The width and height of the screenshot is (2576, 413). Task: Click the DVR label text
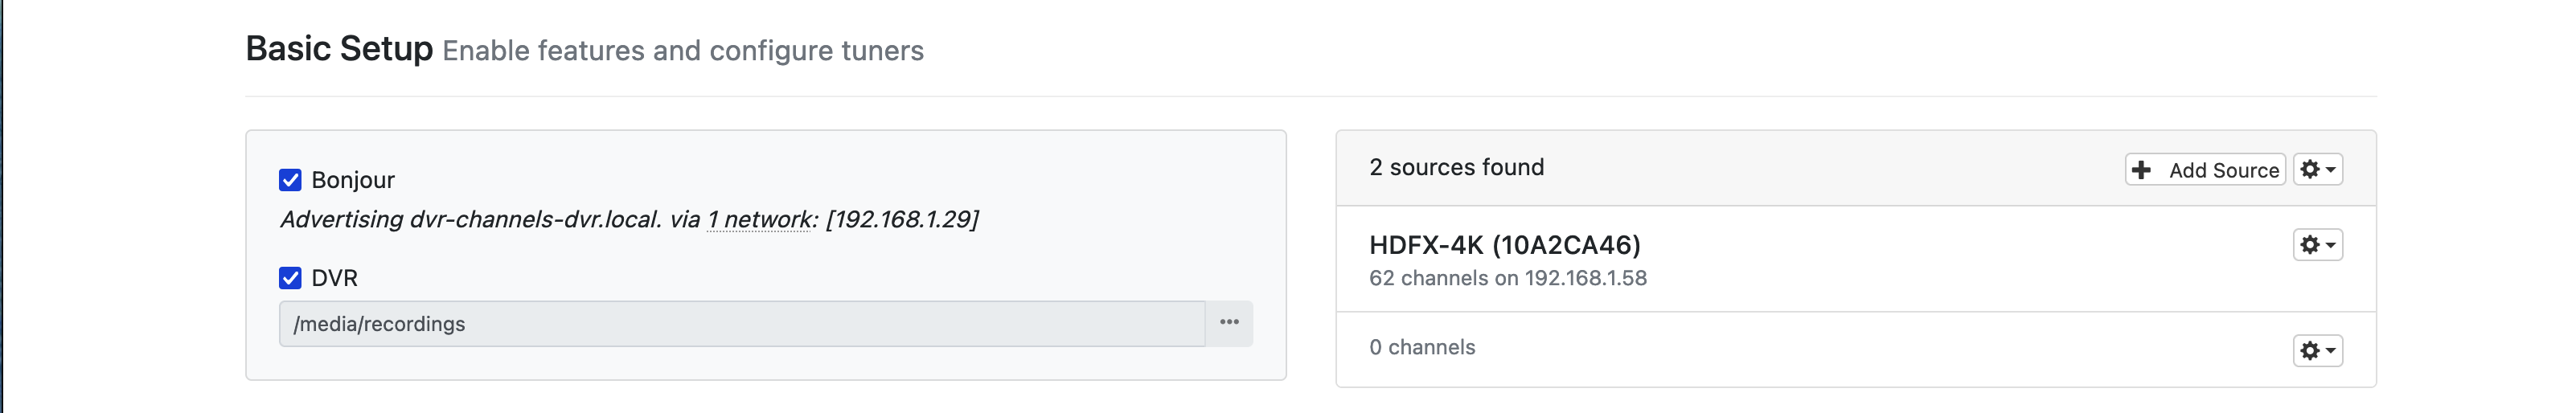point(334,278)
